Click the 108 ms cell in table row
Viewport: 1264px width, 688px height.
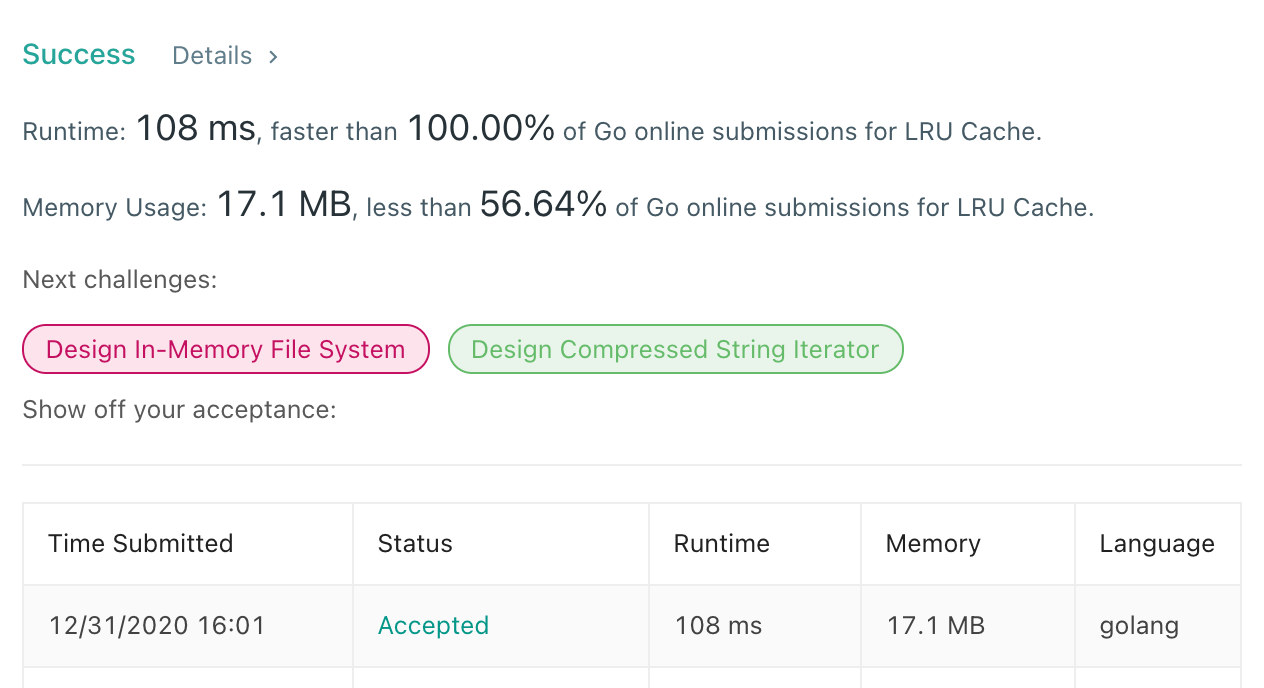718,626
